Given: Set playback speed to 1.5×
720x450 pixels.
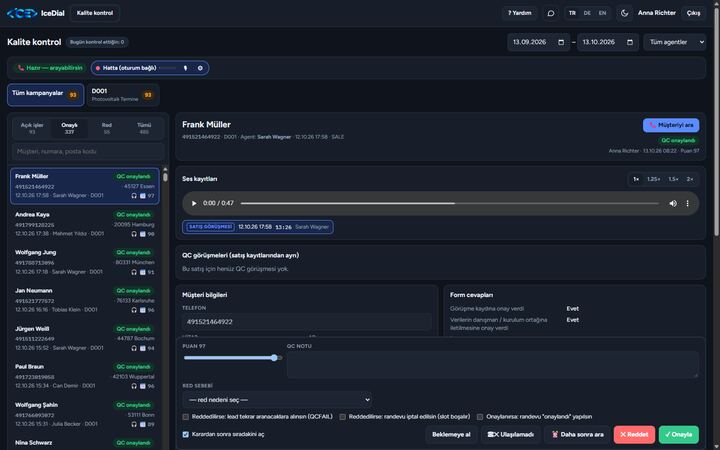Looking at the screenshot, I should point(674,179).
